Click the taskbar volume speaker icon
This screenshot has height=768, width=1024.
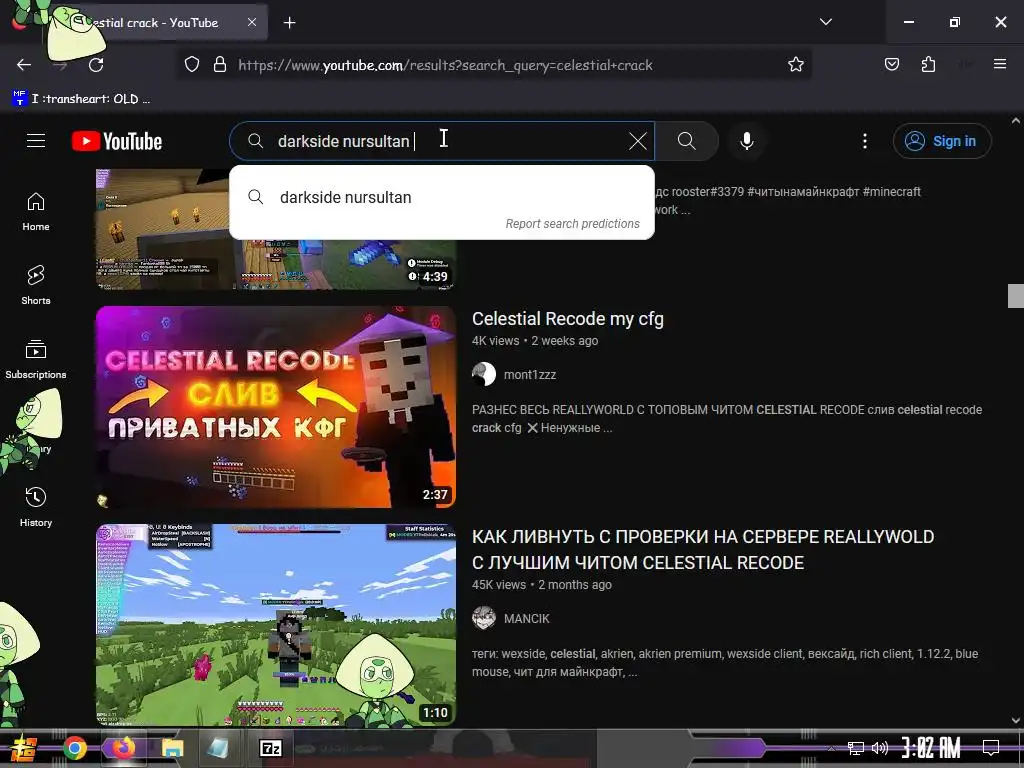pyautogui.click(x=880, y=748)
